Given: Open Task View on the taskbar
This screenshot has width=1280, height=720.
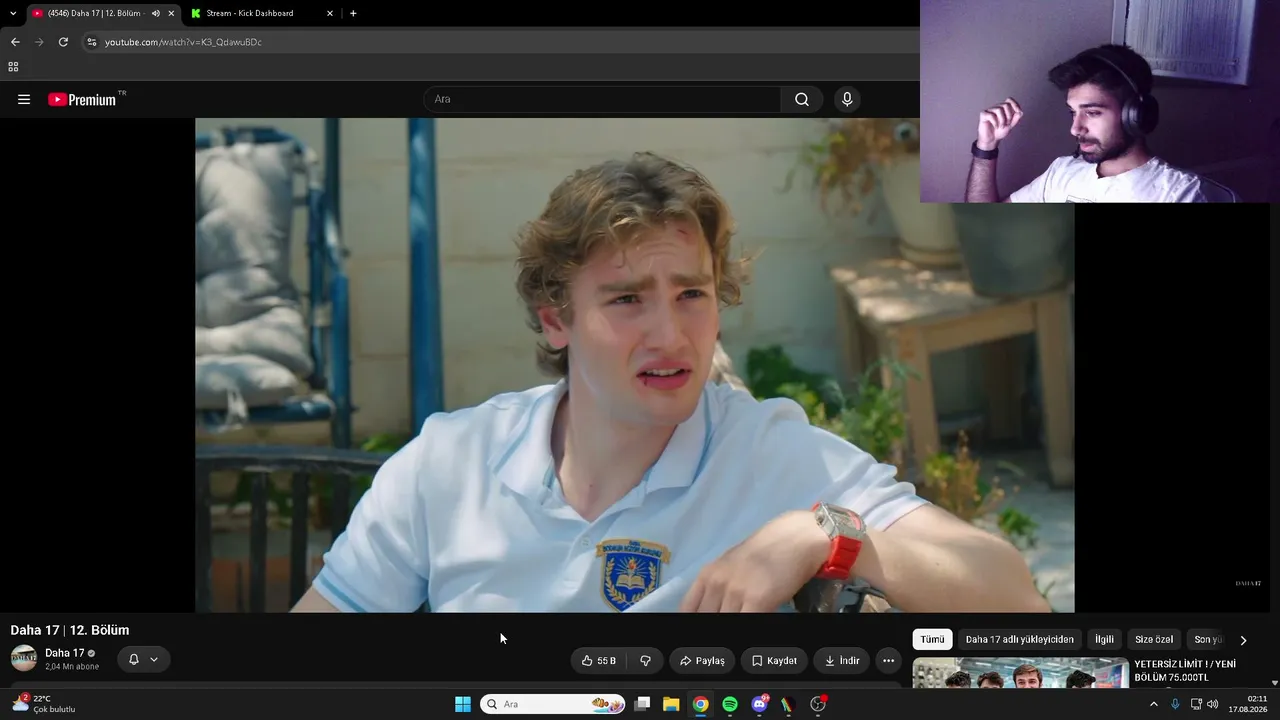Looking at the screenshot, I should [x=642, y=704].
